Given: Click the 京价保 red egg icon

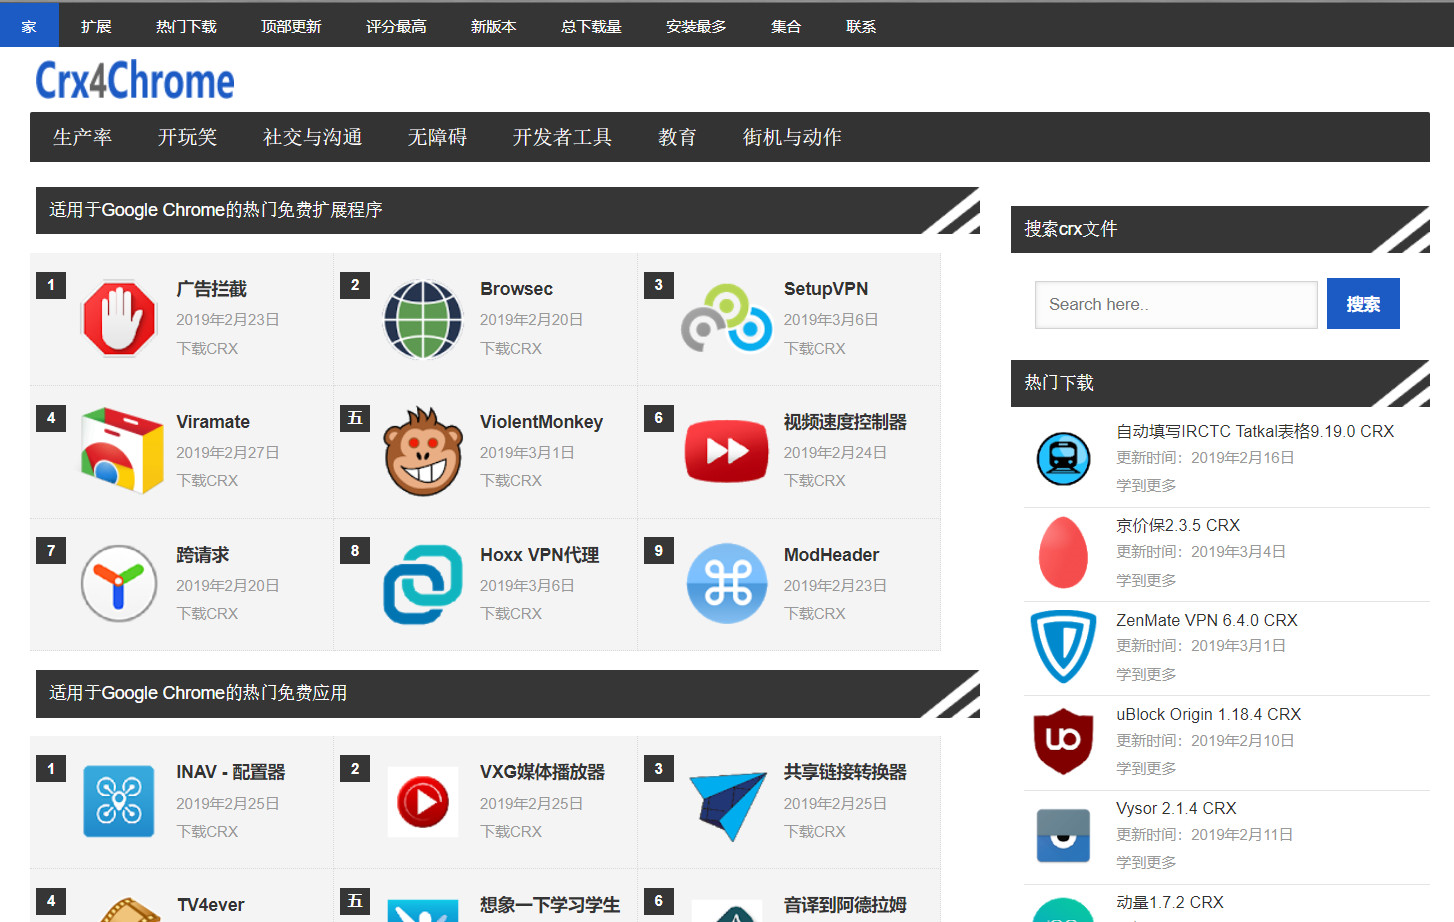Looking at the screenshot, I should [1063, 552].
